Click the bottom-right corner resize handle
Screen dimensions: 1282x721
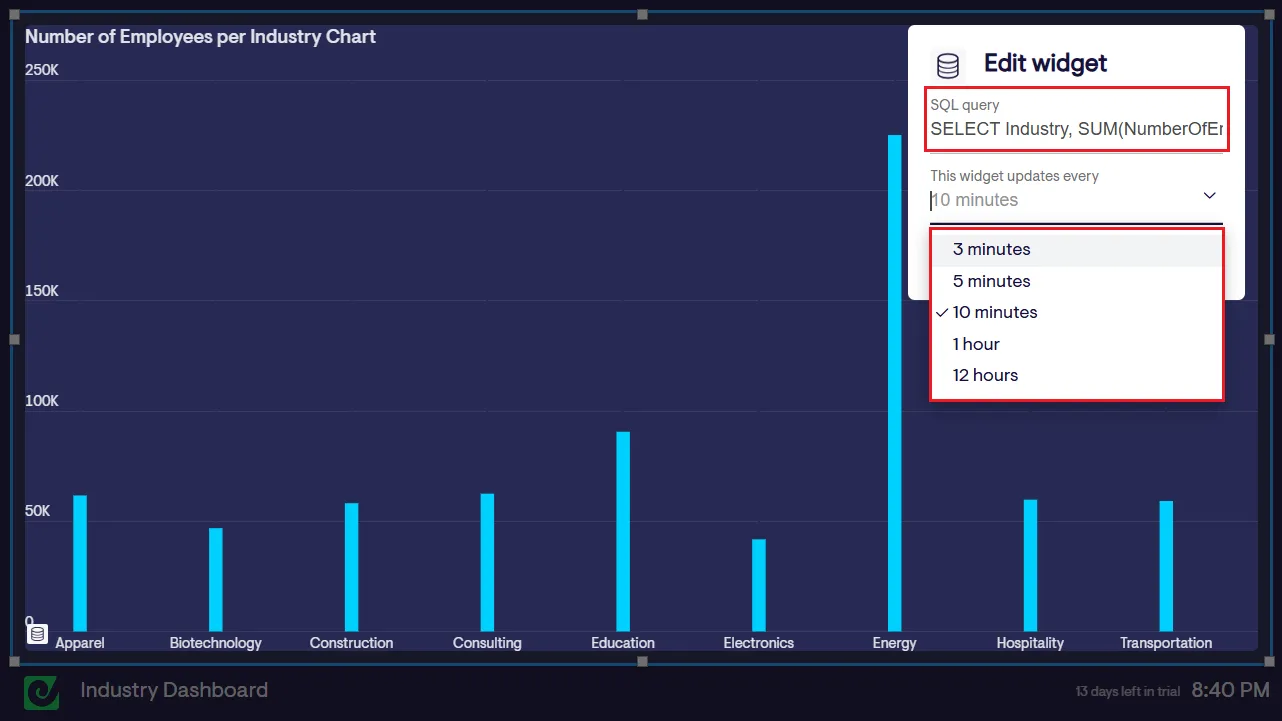[1269, 661]
